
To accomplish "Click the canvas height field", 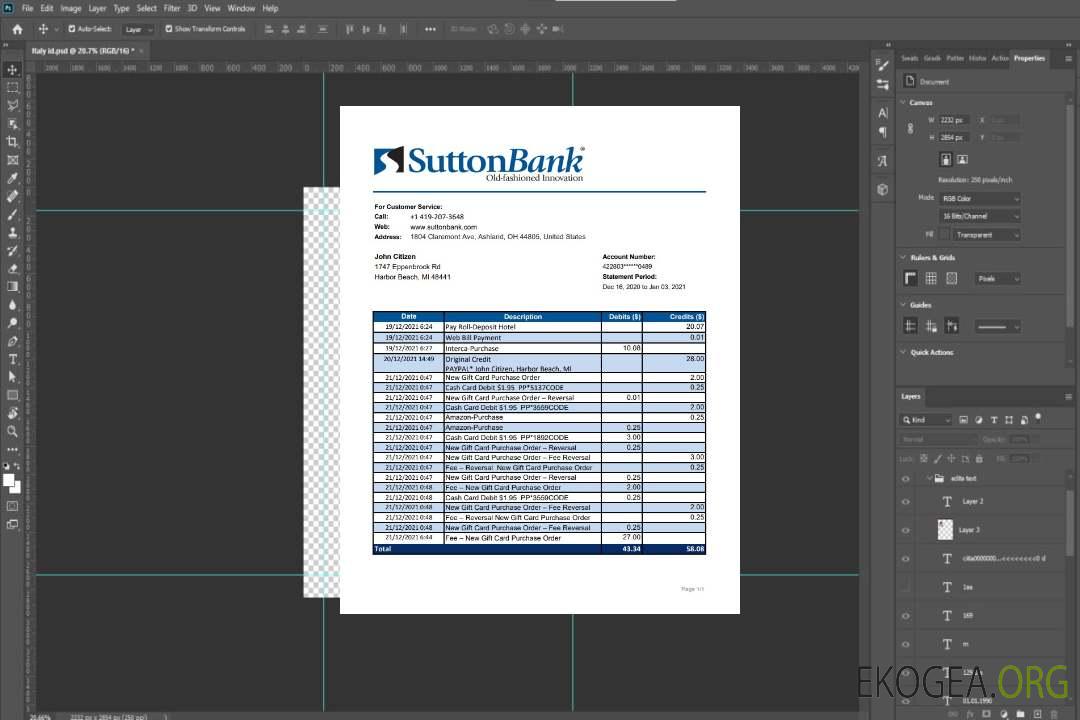I will click(x=954, y=138).
